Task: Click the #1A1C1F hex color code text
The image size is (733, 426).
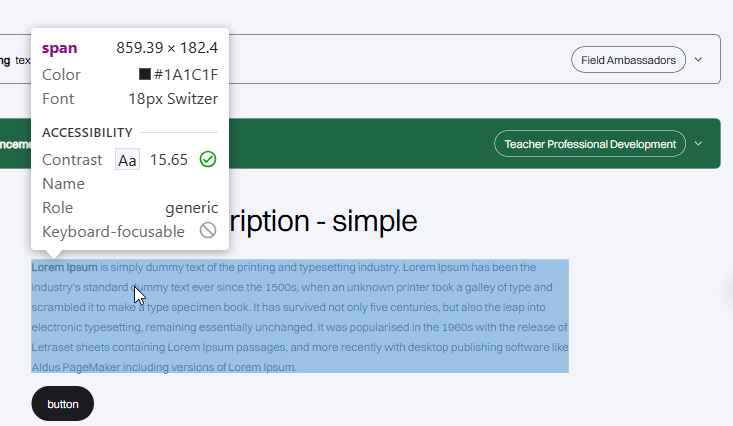Action: tap(186, 75)
